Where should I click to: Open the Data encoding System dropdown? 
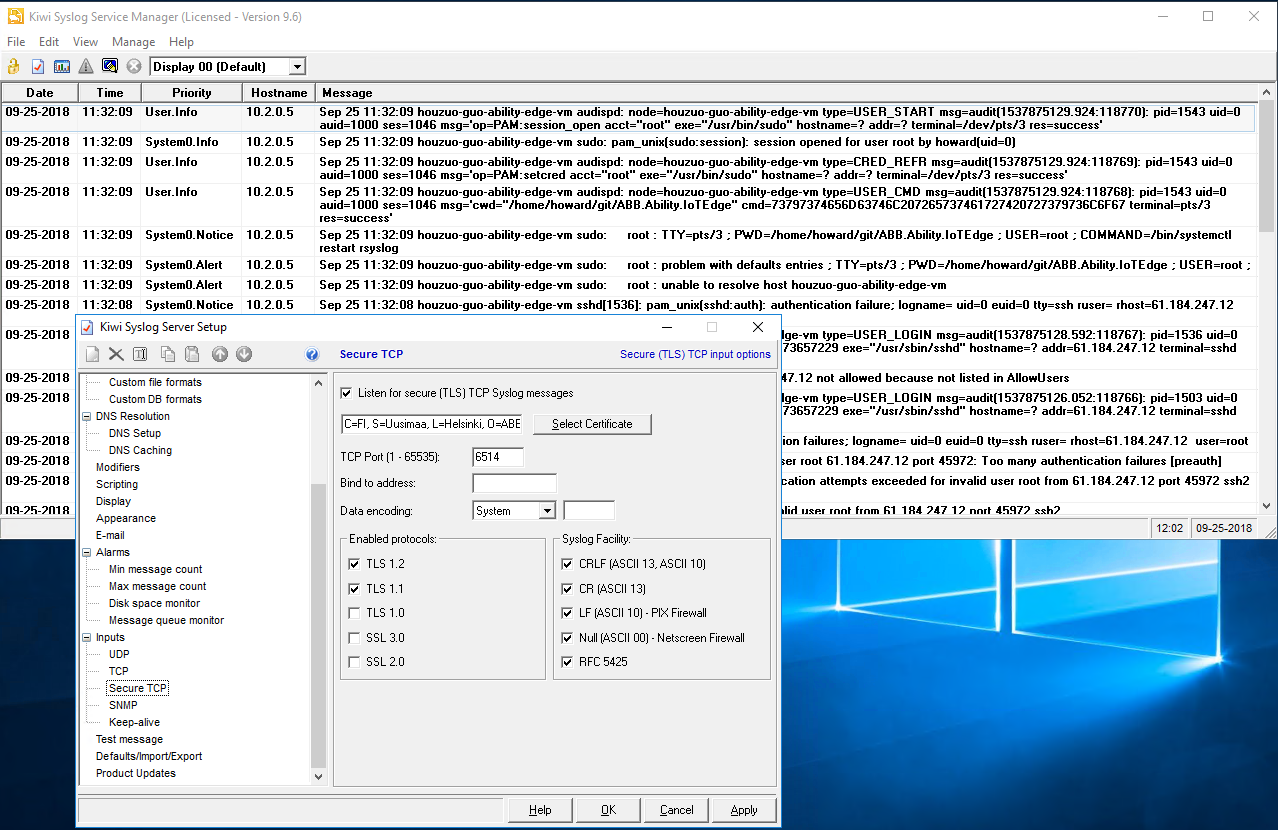546,511
